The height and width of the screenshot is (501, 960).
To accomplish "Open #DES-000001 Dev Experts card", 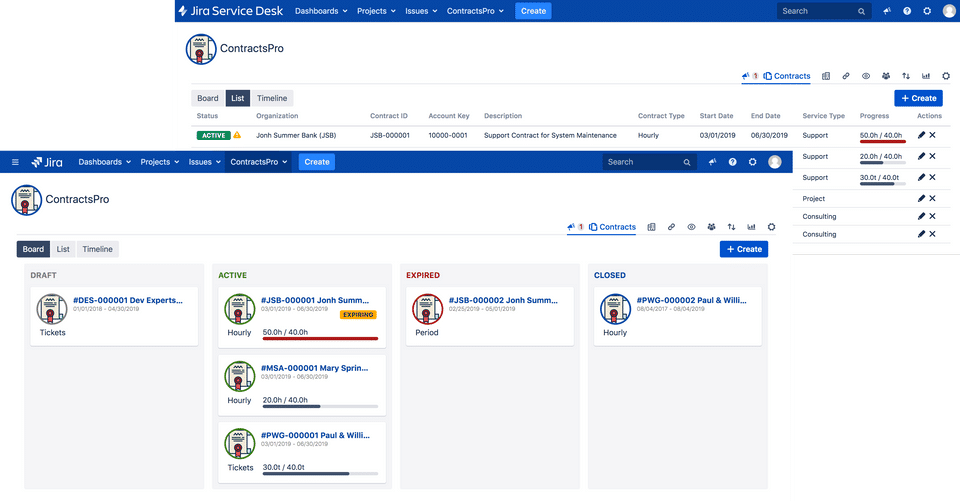I will pos(114,317).
